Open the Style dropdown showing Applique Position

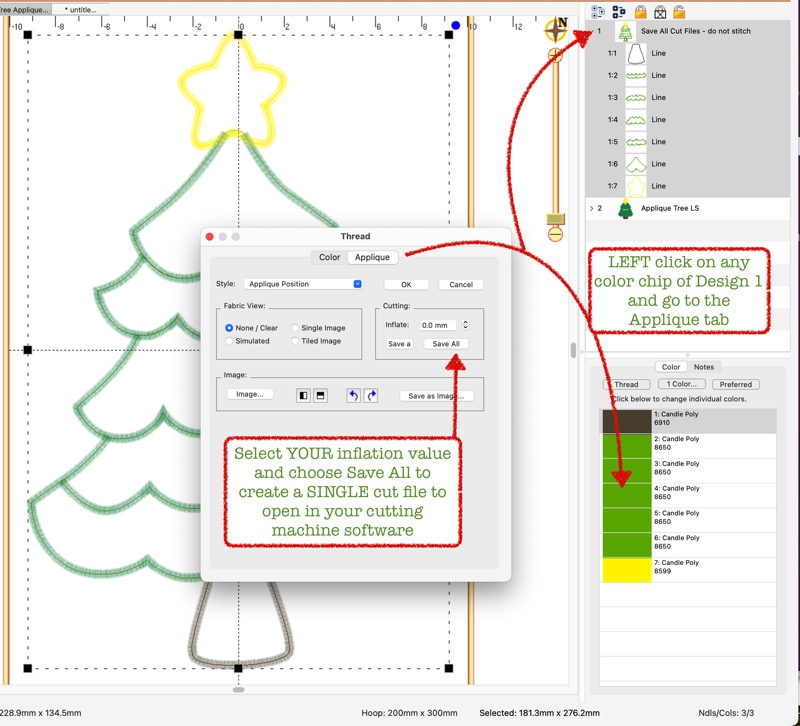coord(302,284)
